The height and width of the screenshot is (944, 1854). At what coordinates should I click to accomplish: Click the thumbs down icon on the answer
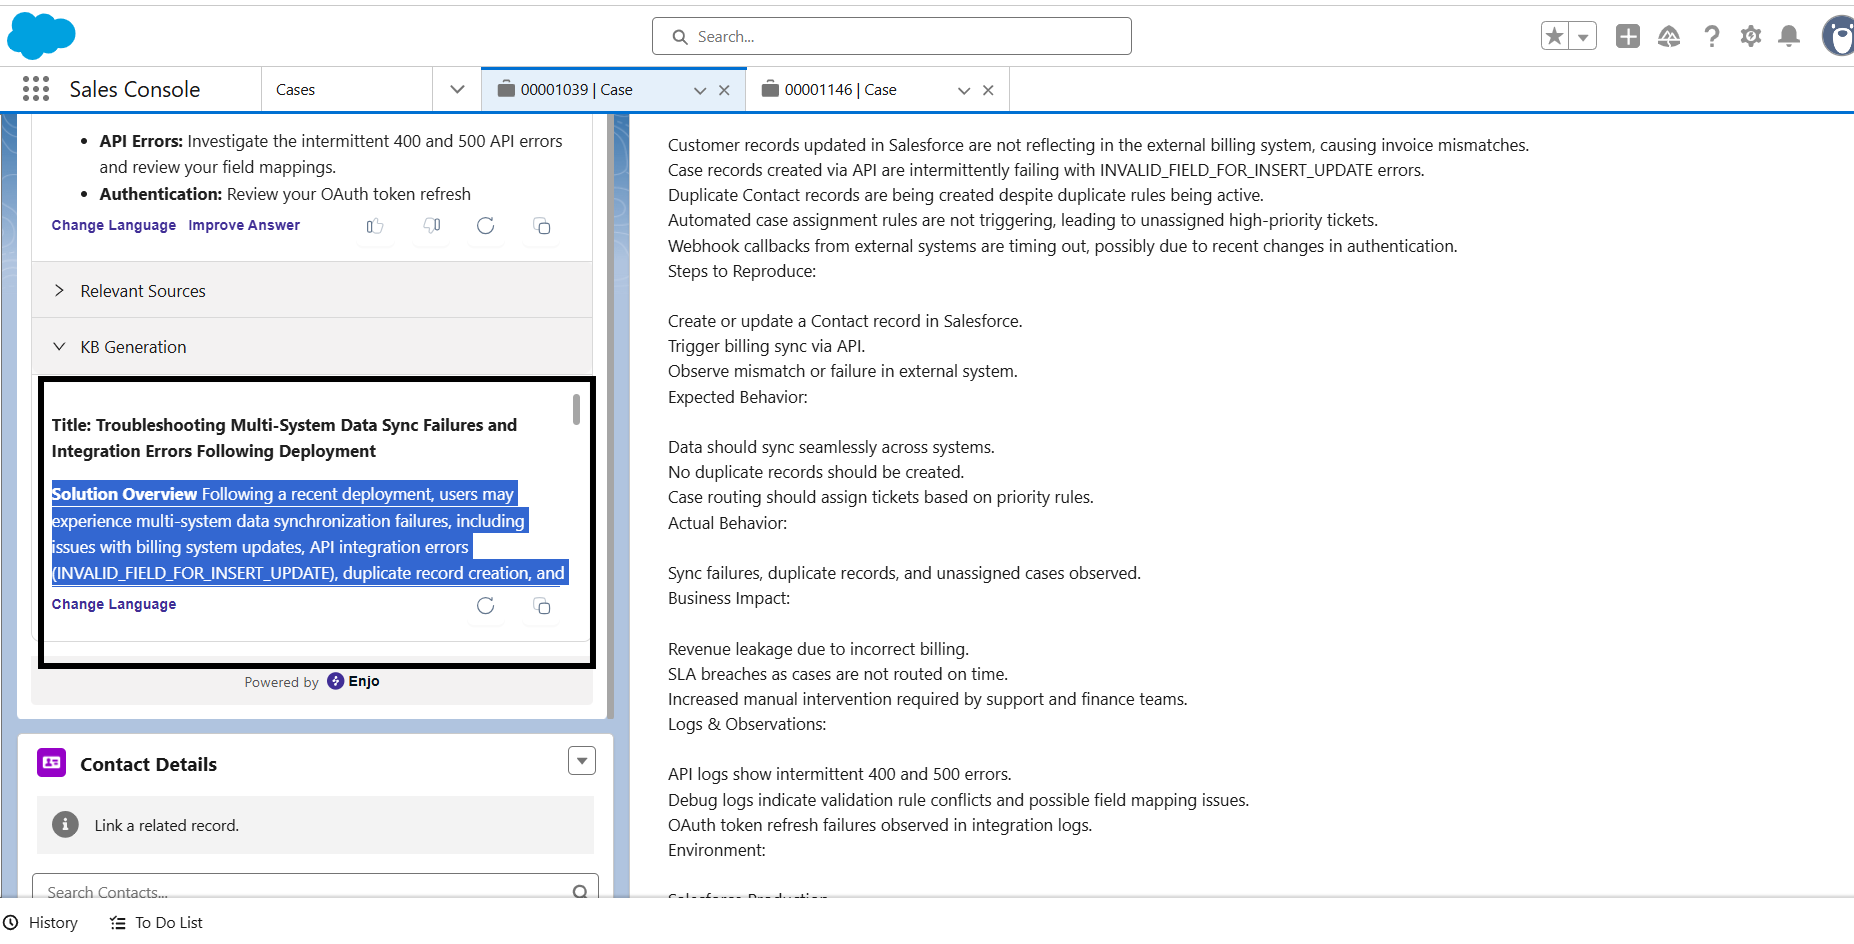pyautogui.click(x=432, y=226)
